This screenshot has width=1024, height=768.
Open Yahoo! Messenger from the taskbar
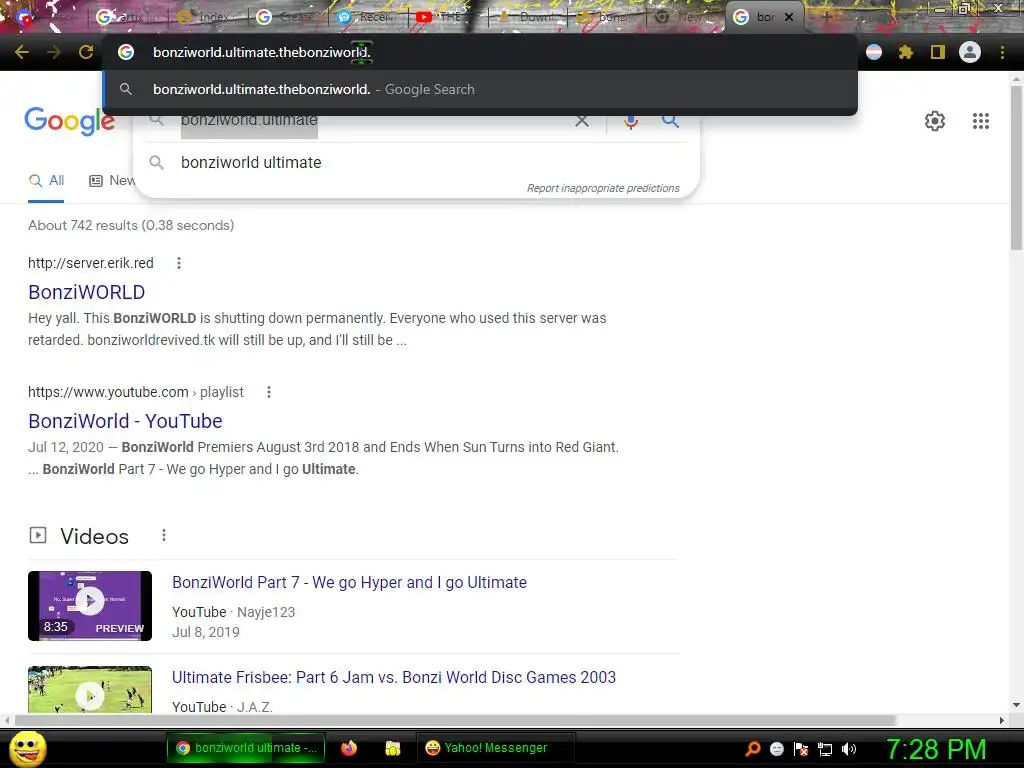[496, 748]
